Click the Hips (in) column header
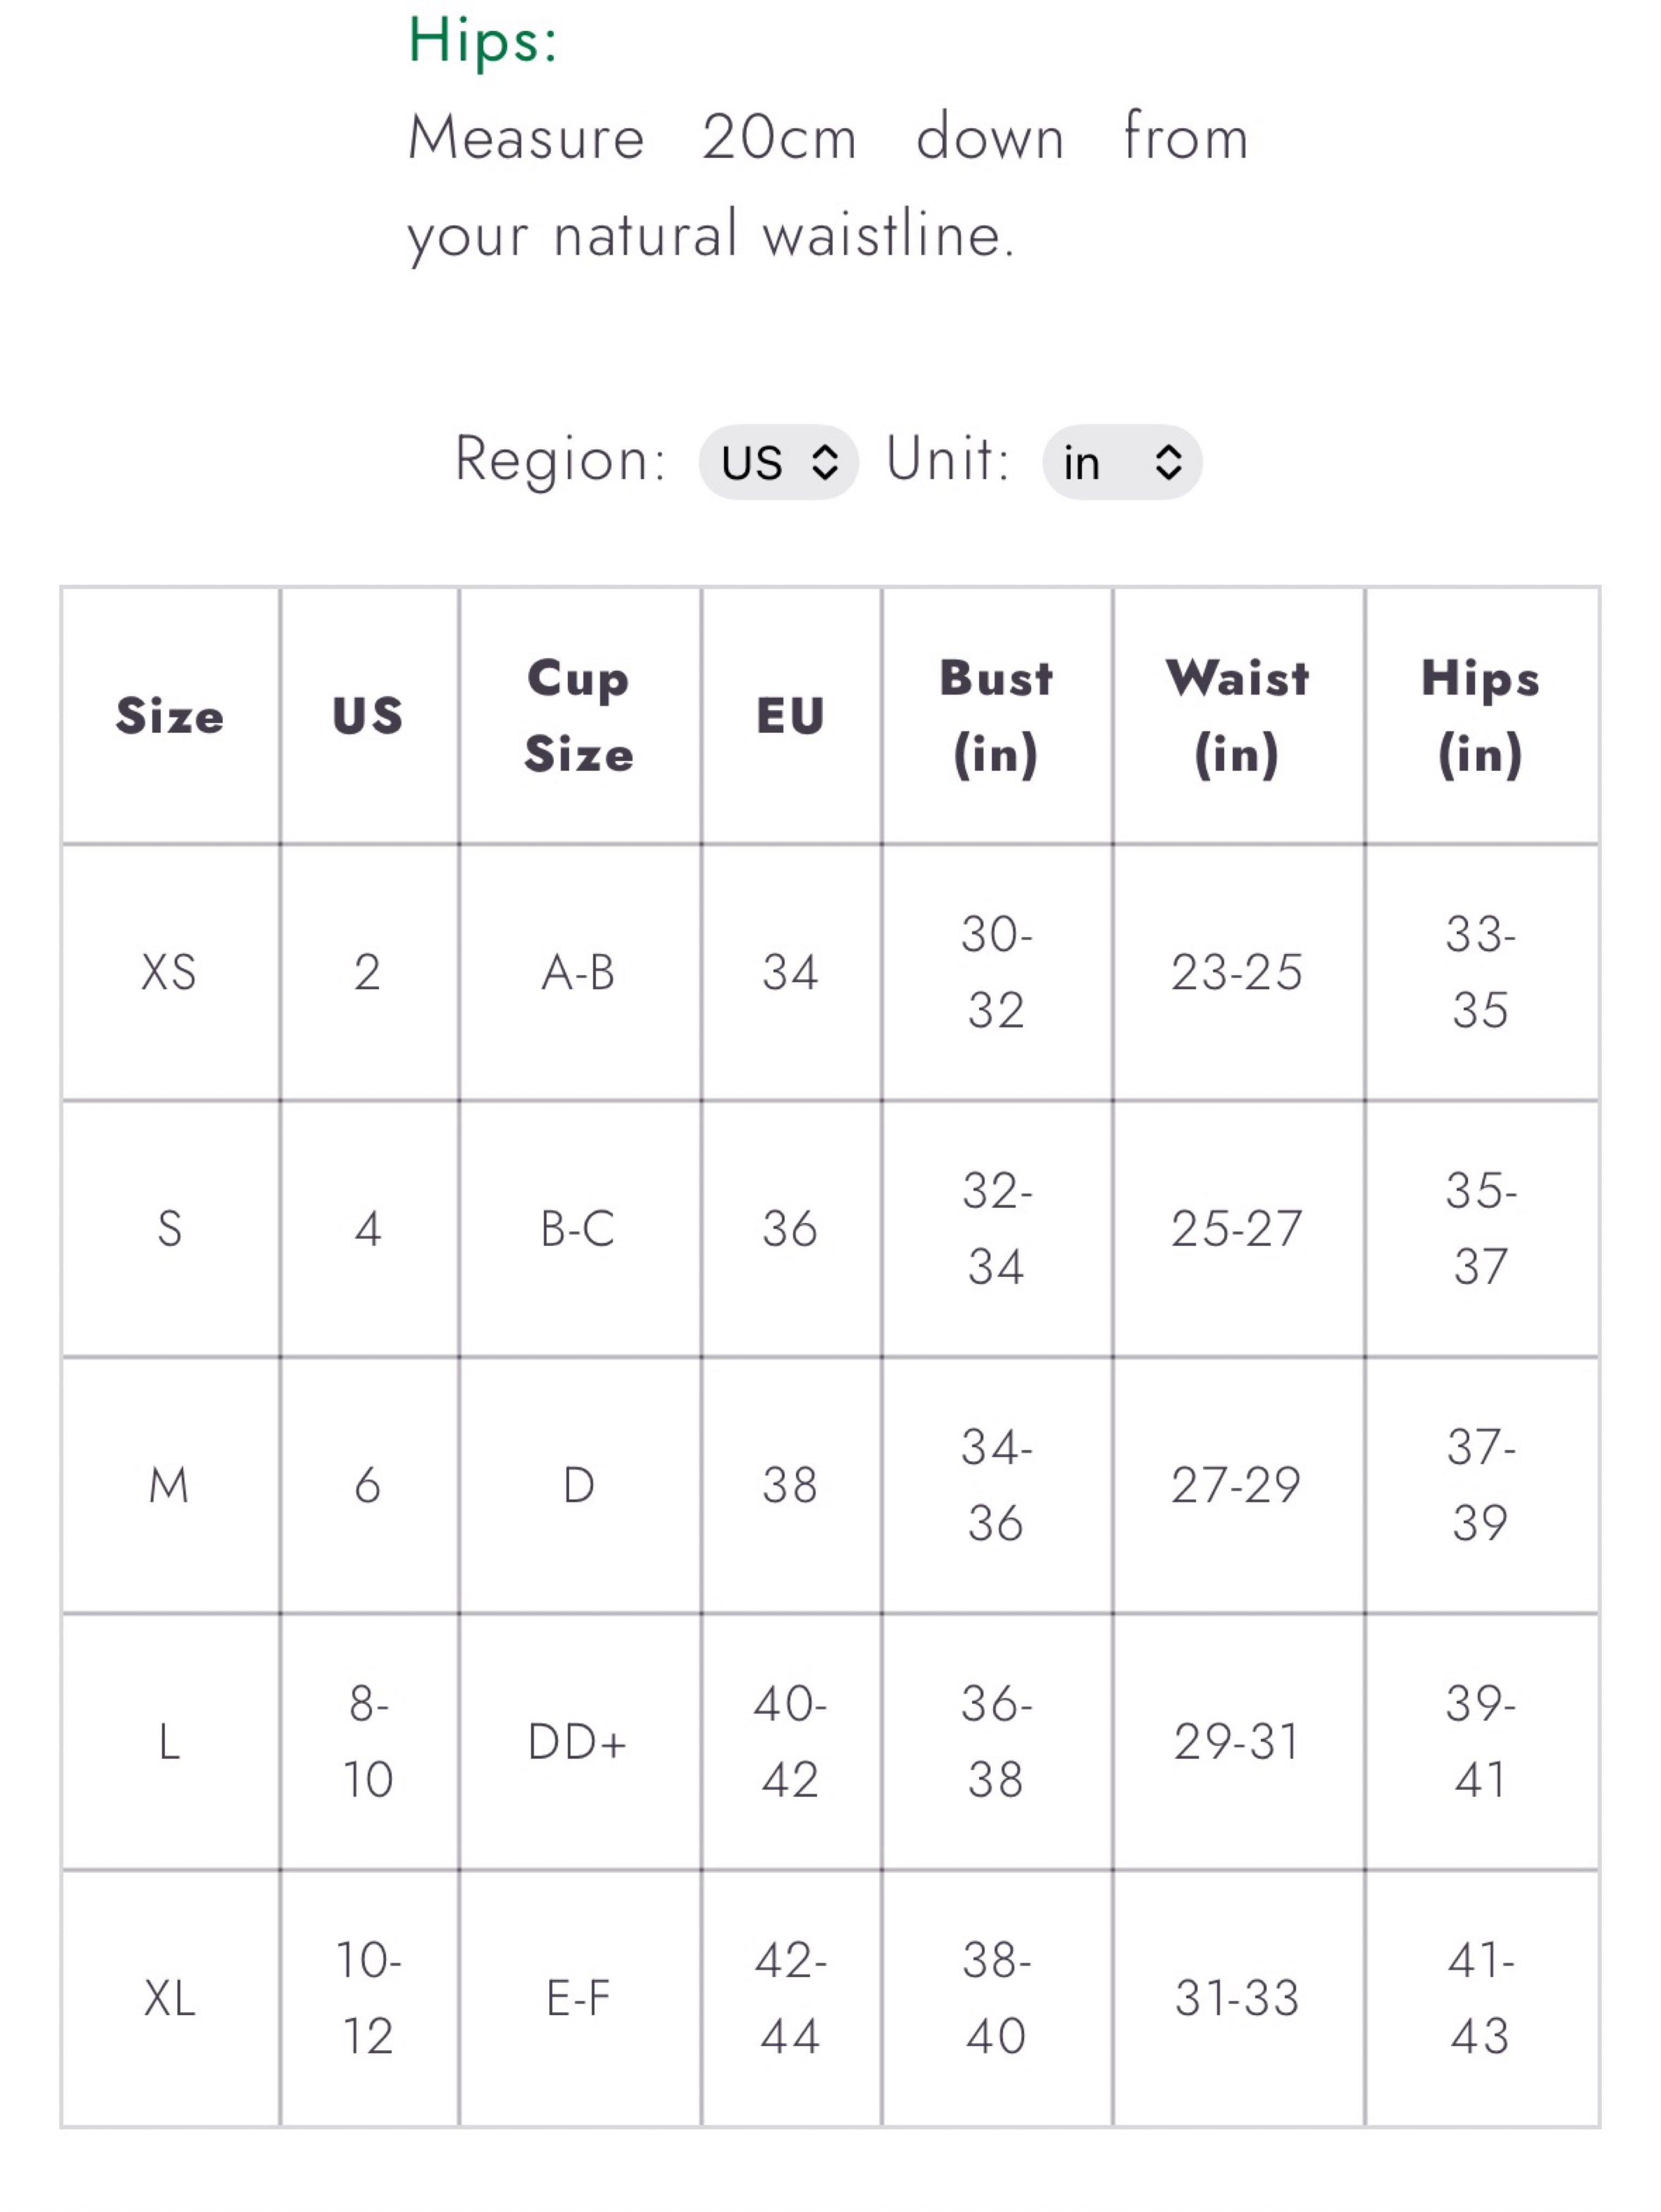 [1481, 716]
